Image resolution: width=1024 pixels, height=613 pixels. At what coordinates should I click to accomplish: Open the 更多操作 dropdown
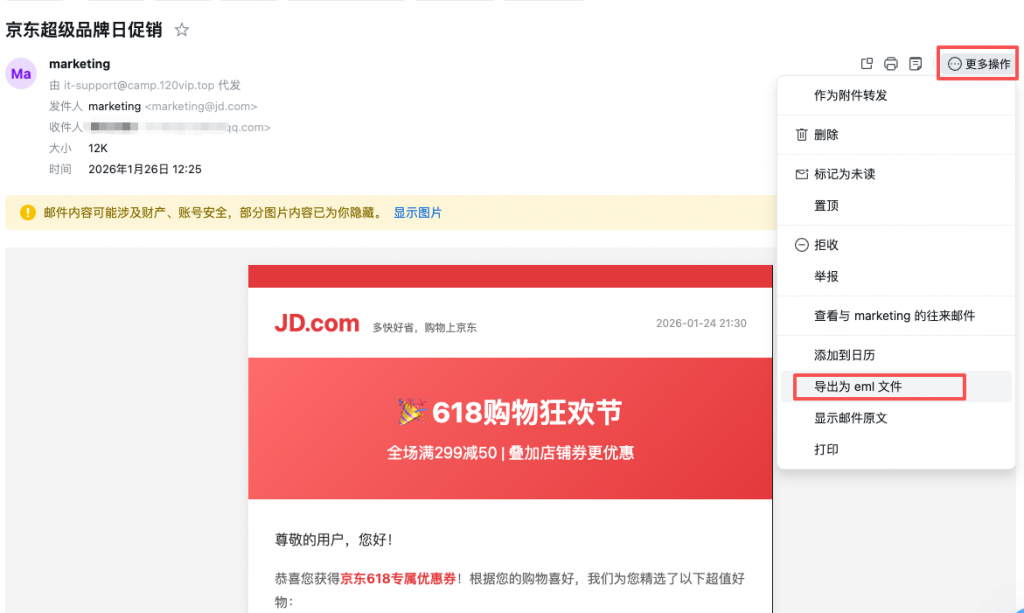pos(978,64)
